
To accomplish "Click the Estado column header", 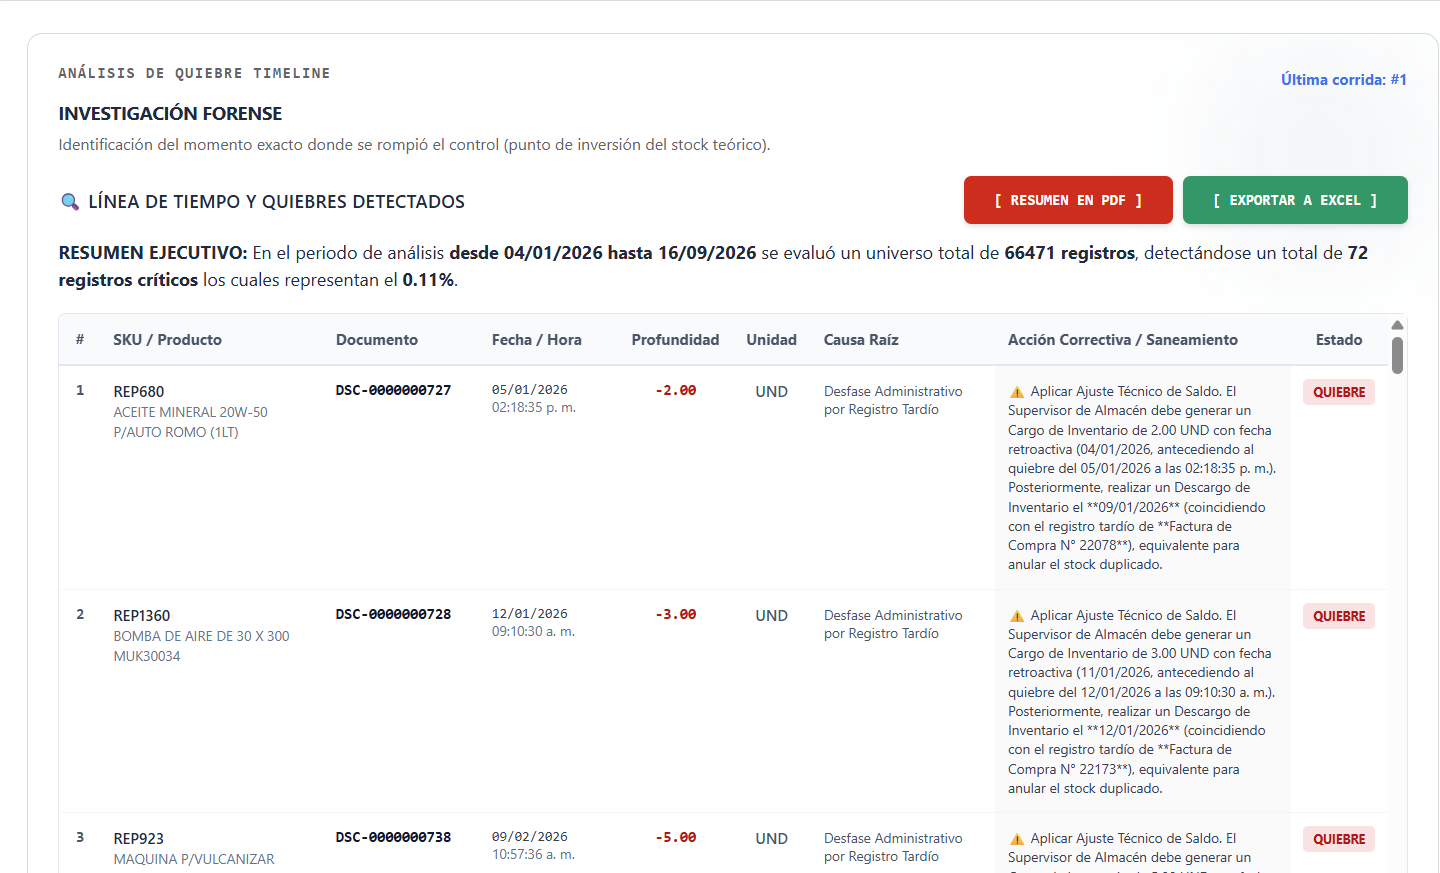I will click(1339, 340).
